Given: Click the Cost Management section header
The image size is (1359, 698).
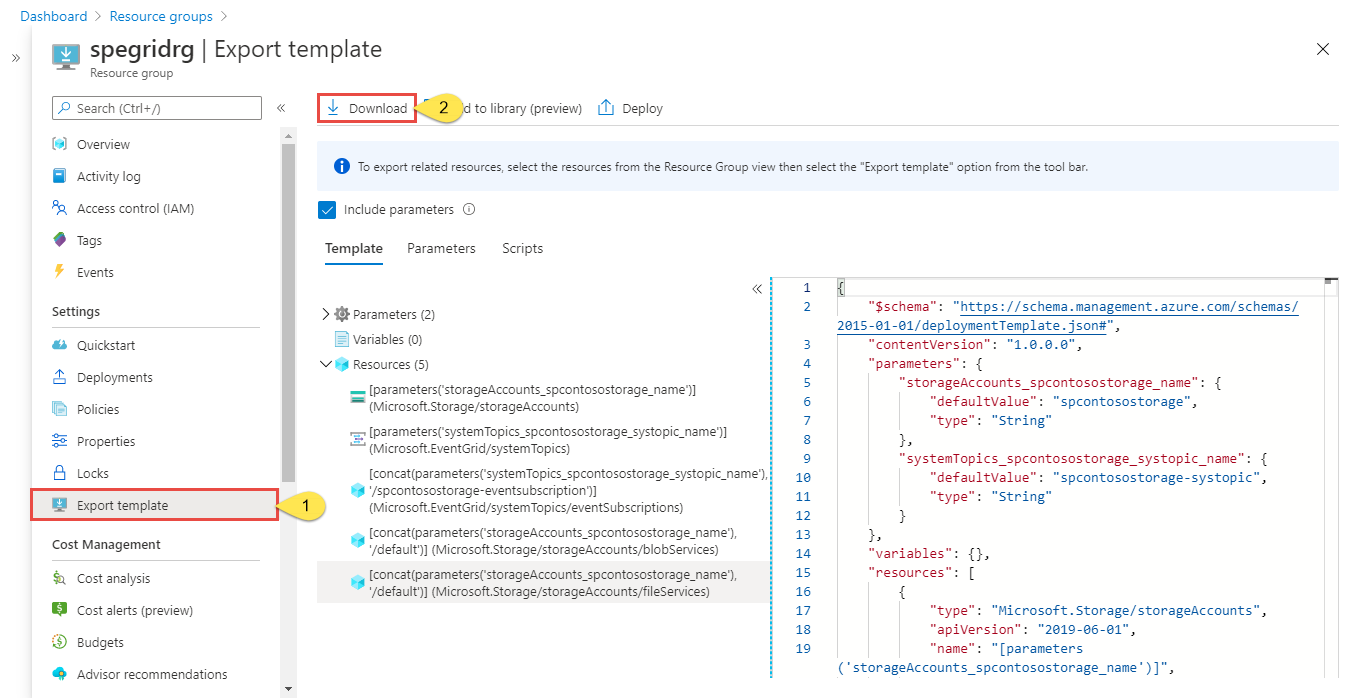Looking at the screenshot, I should [106, 544].
